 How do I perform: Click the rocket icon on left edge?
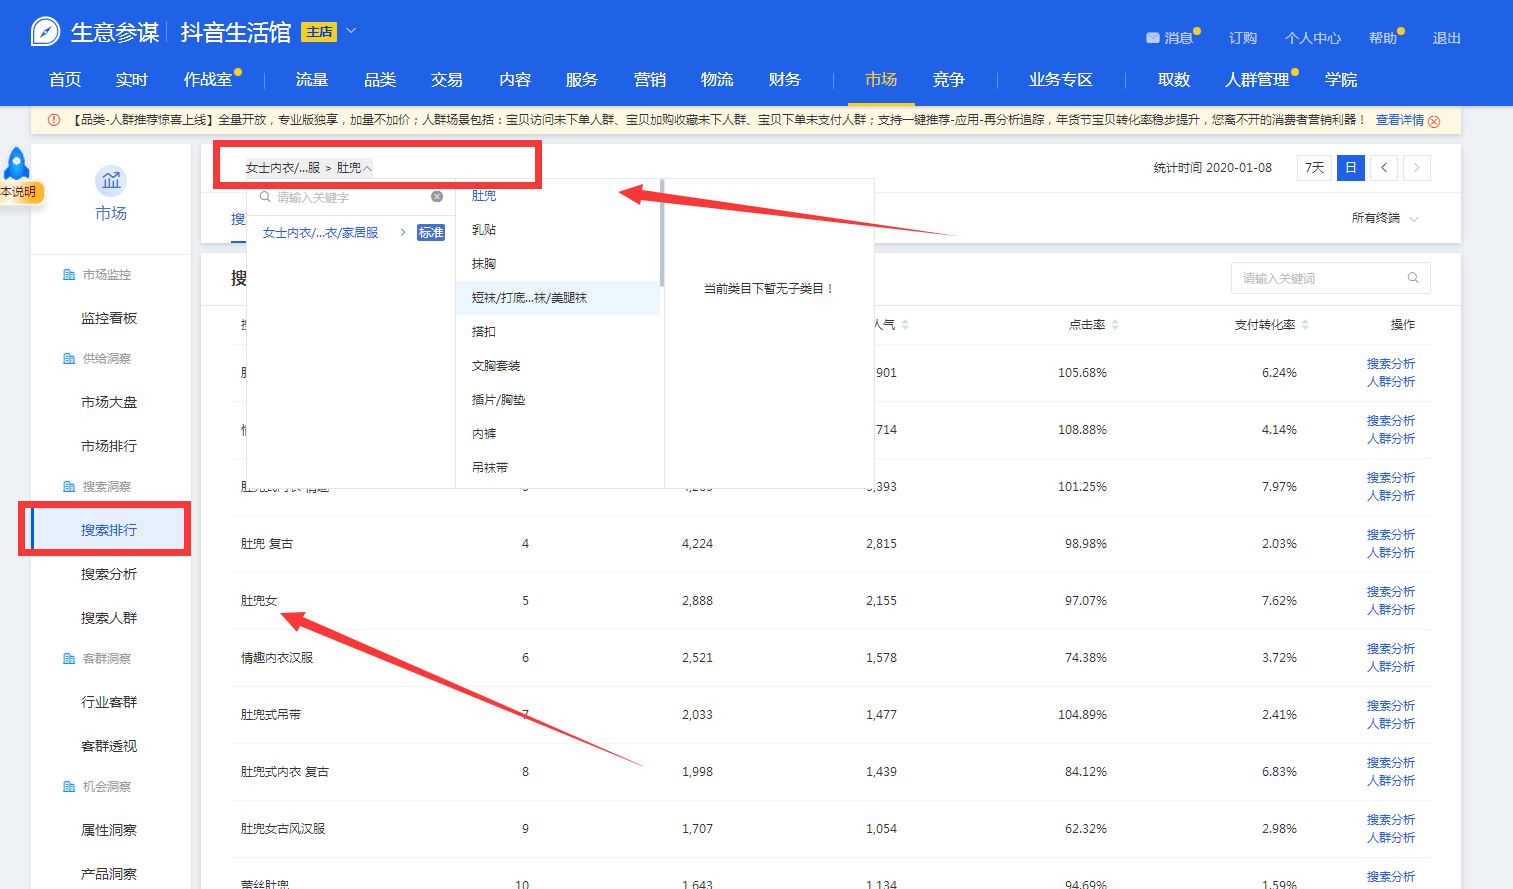(17, 164)
